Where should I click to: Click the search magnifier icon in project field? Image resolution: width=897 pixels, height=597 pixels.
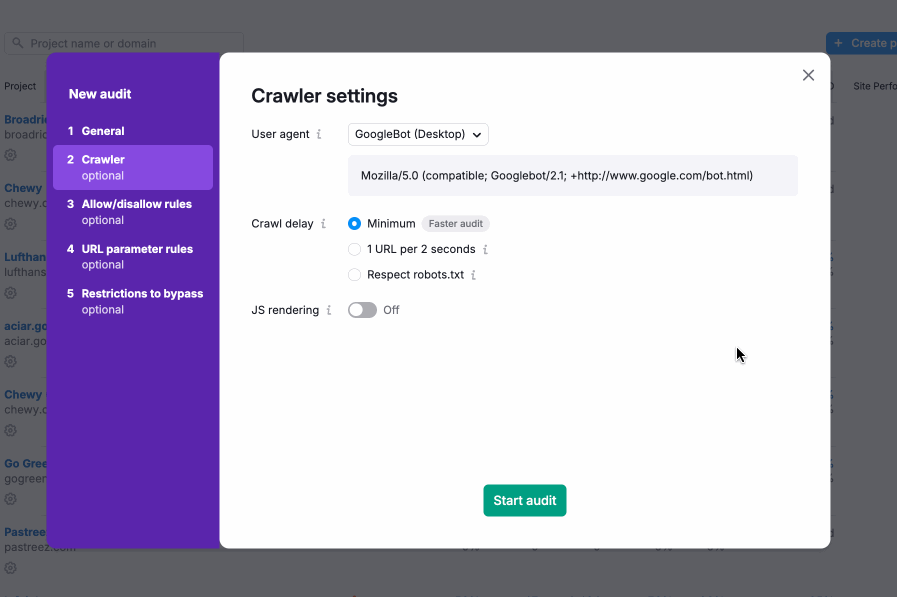pos(18,44)
